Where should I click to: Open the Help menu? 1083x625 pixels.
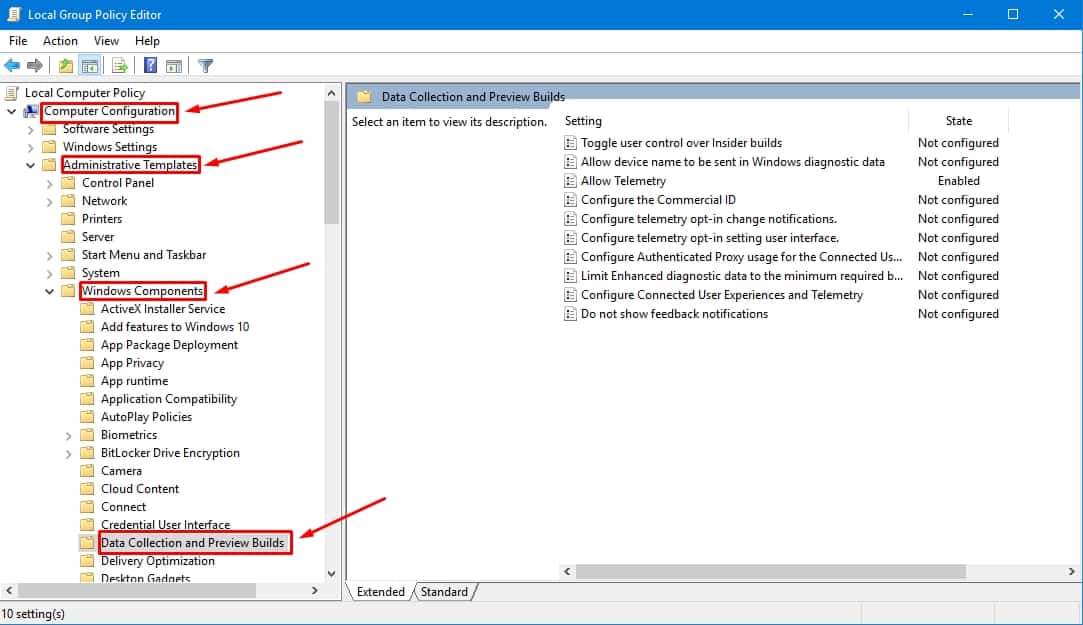[147, 41]
